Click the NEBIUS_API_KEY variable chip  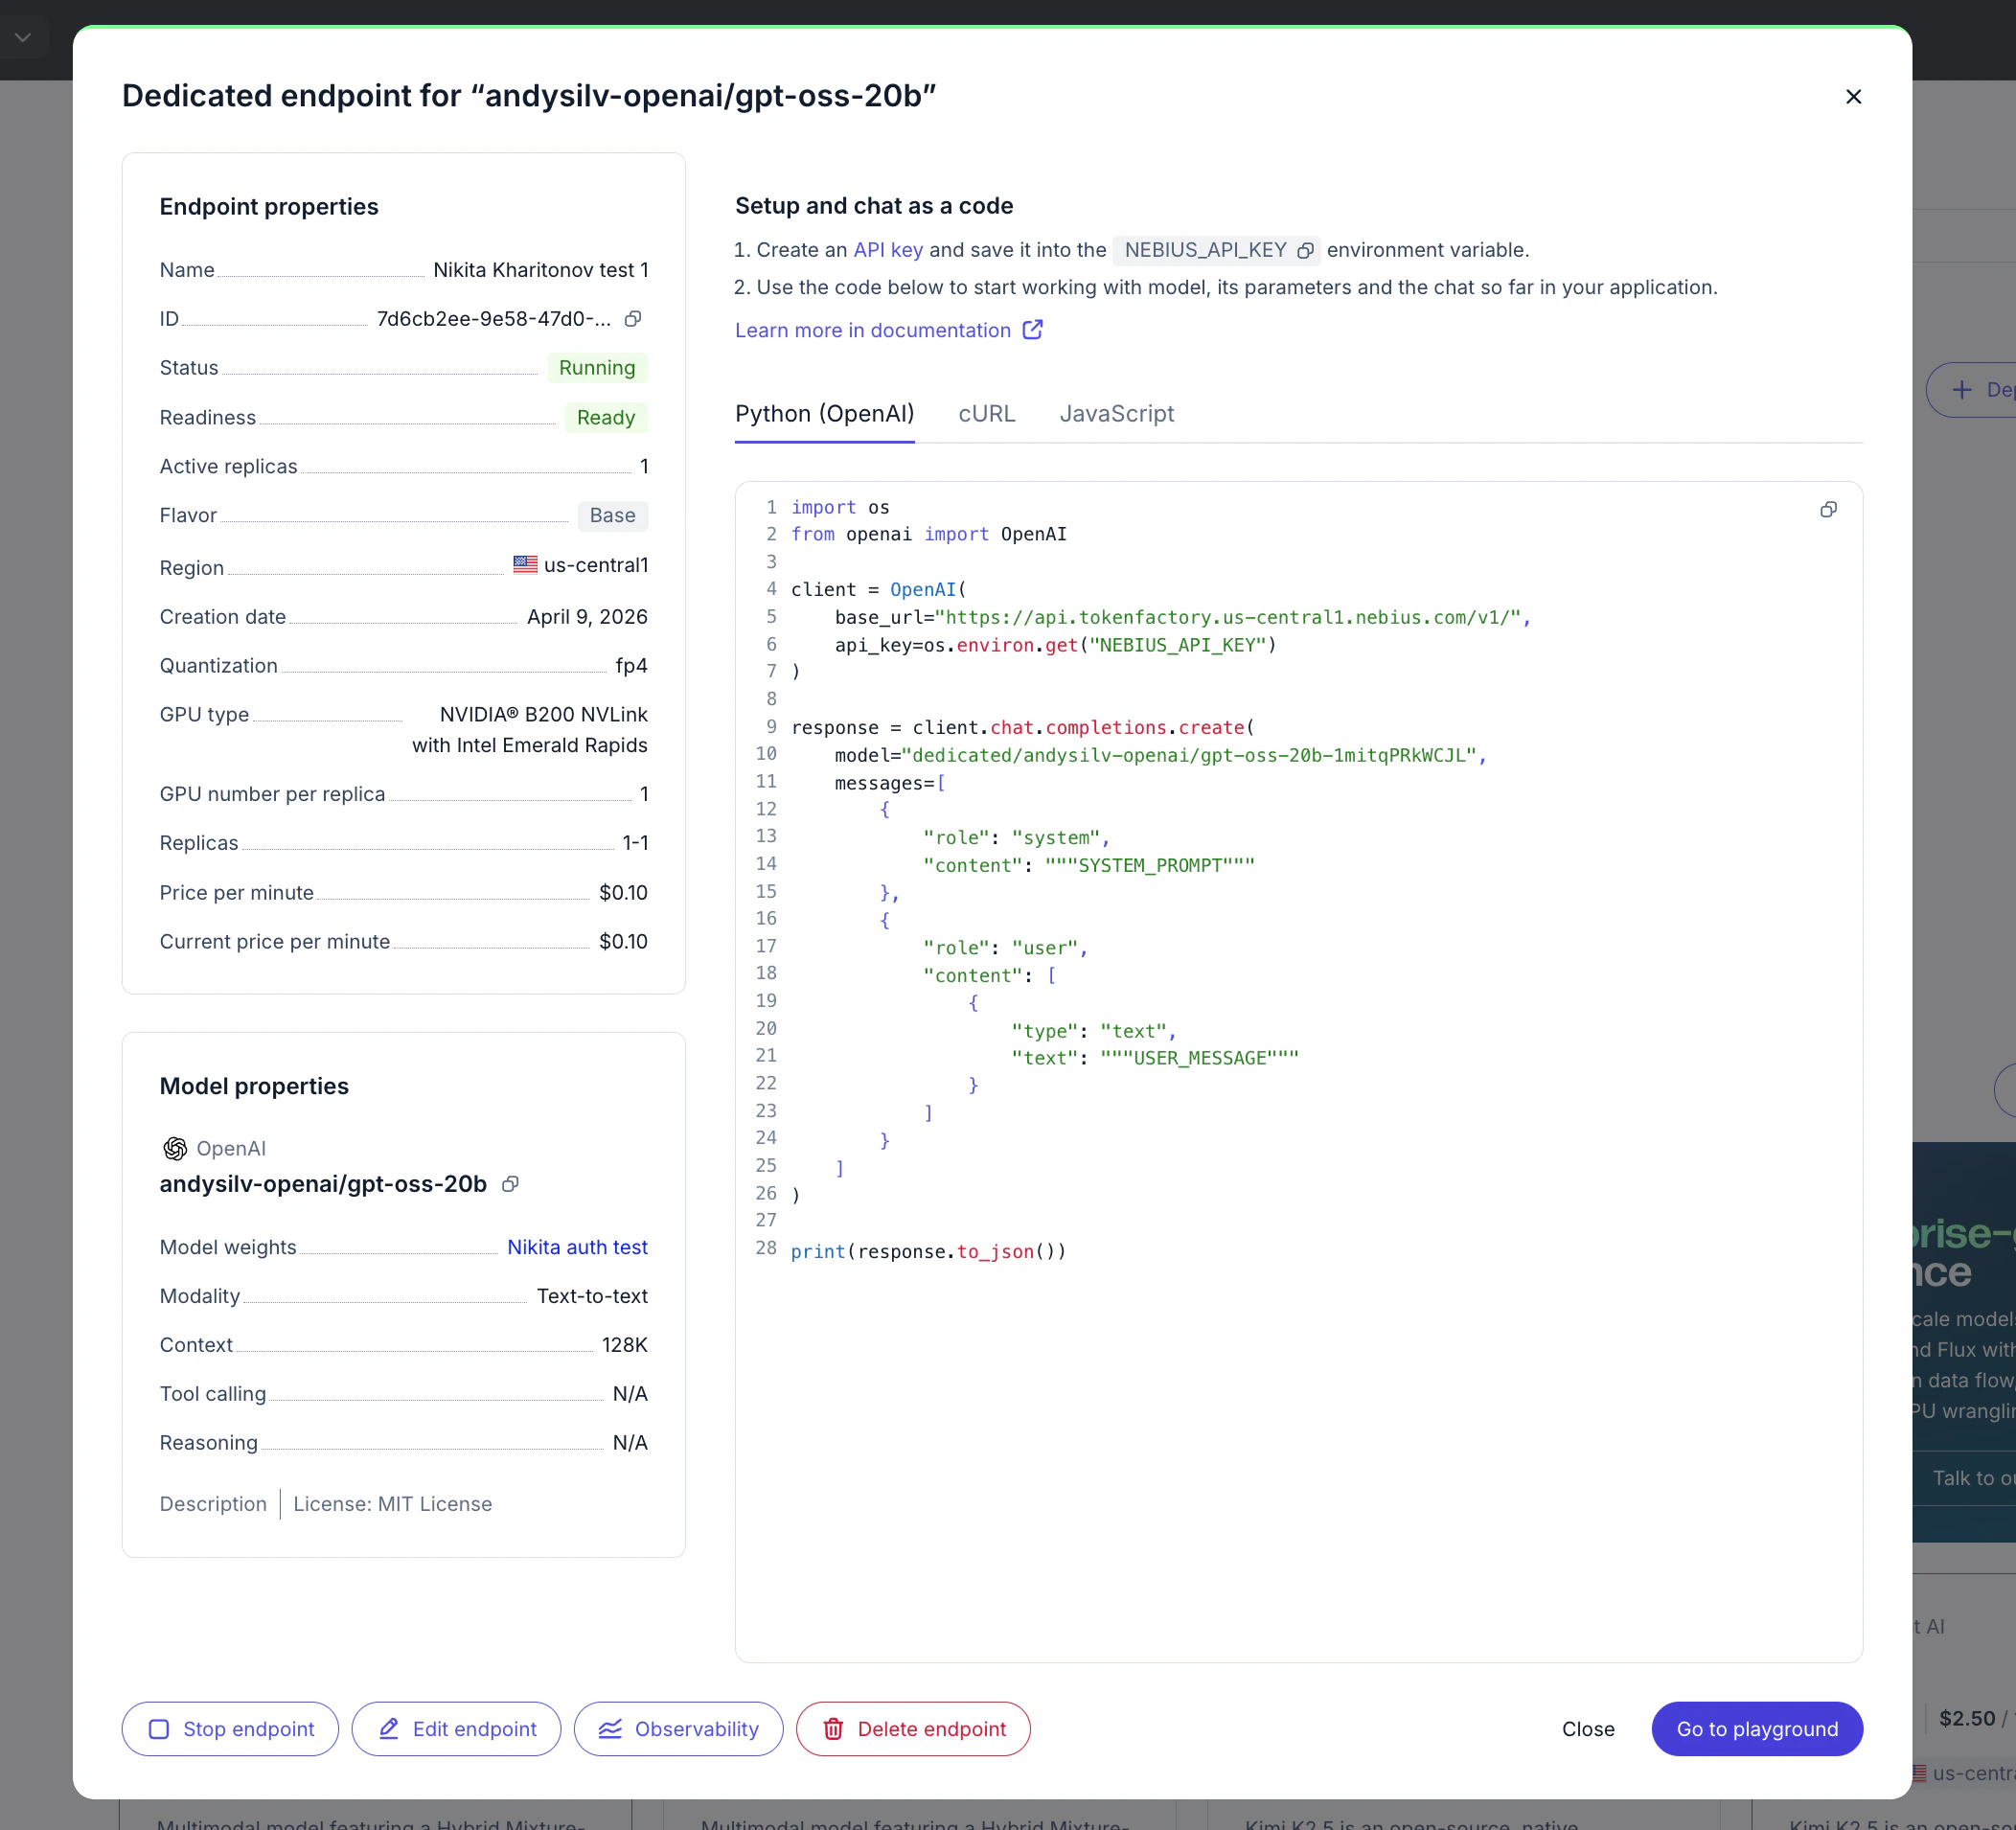(x=1216, y=250)
